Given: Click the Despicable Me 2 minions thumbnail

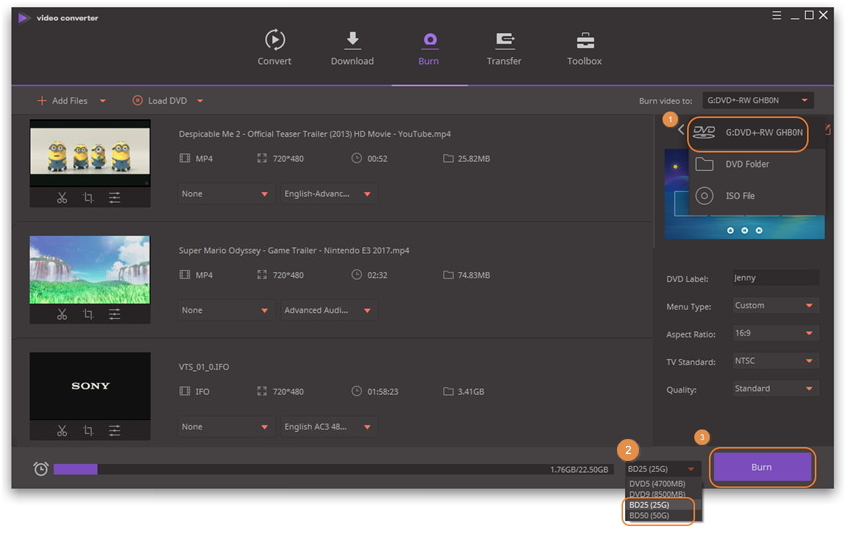Looking at the screenshot, I should 90,153.
